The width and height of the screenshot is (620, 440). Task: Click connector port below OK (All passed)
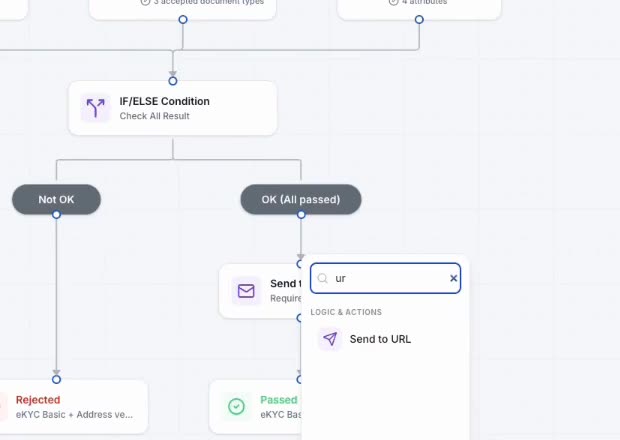point(301,215)
